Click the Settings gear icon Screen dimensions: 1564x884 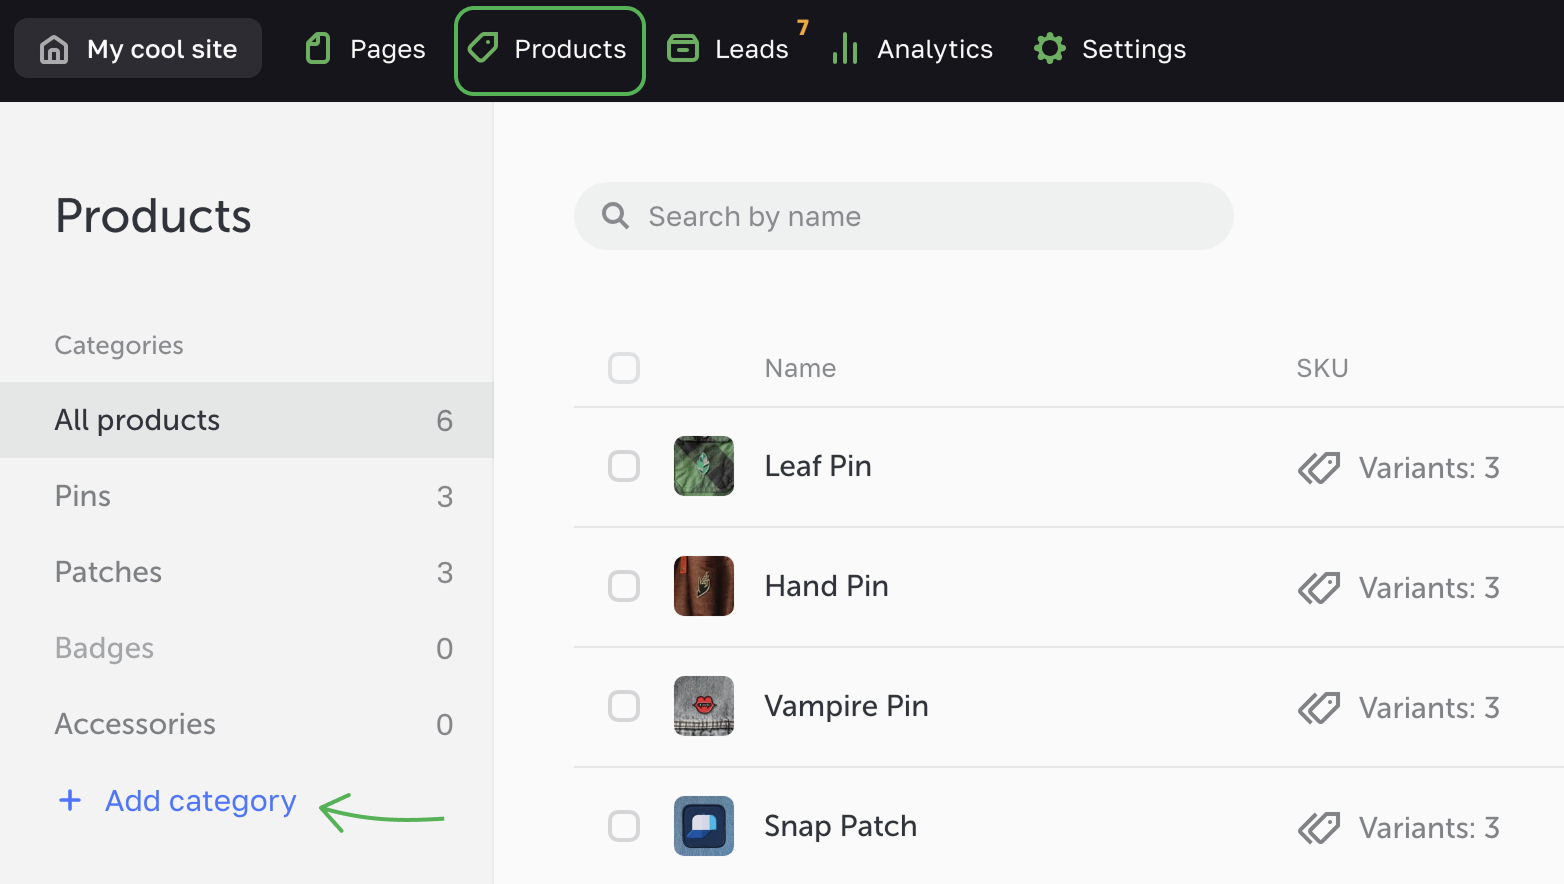tap(1050, 48)
